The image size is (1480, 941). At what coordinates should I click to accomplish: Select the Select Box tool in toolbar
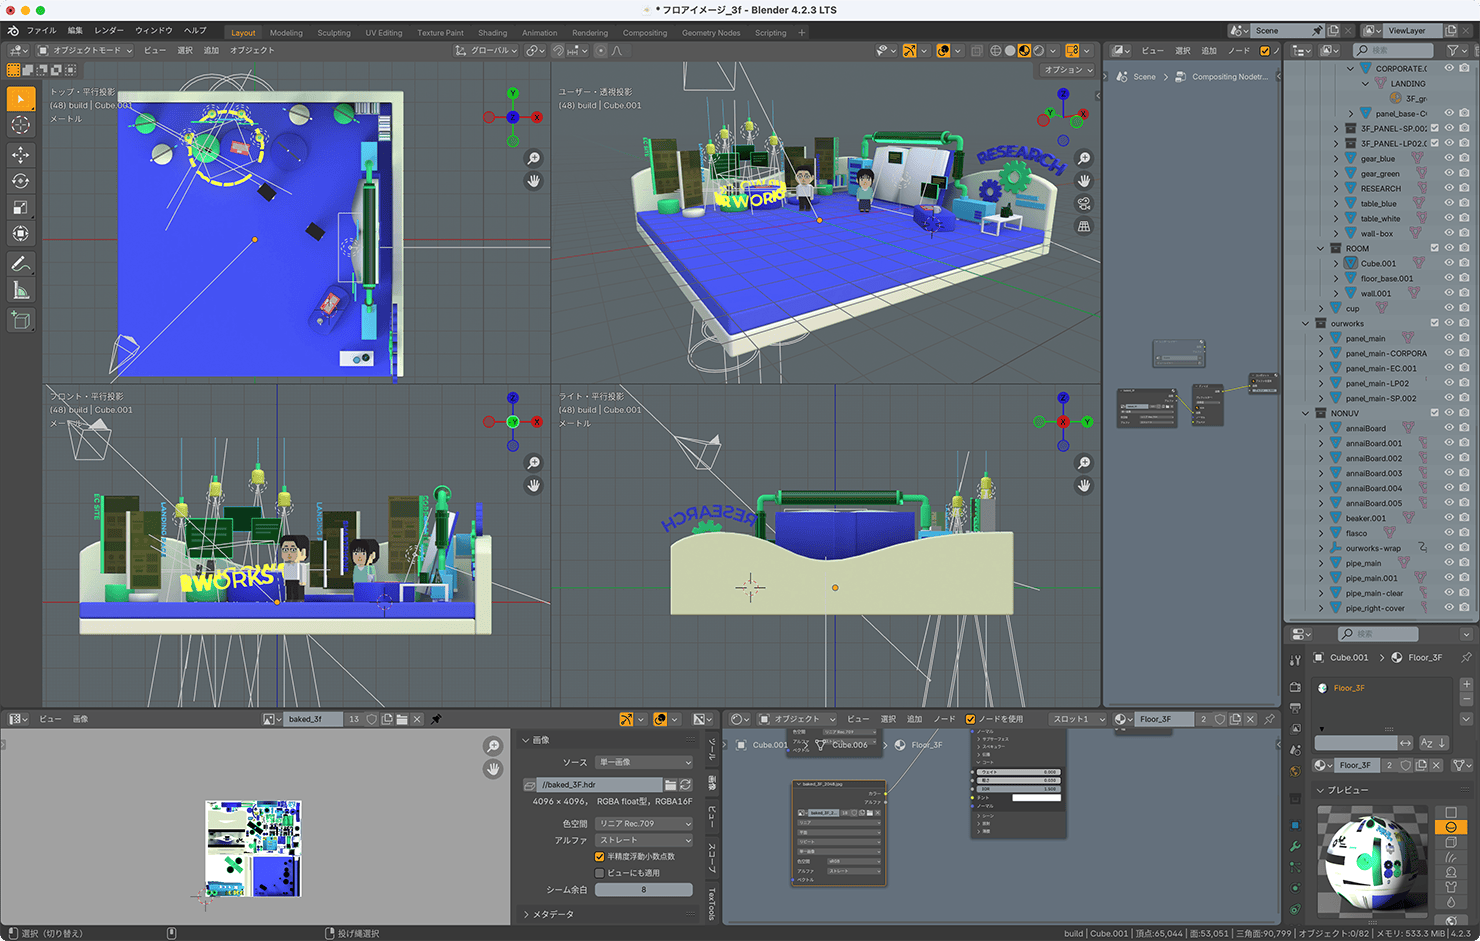pos(20,99)
